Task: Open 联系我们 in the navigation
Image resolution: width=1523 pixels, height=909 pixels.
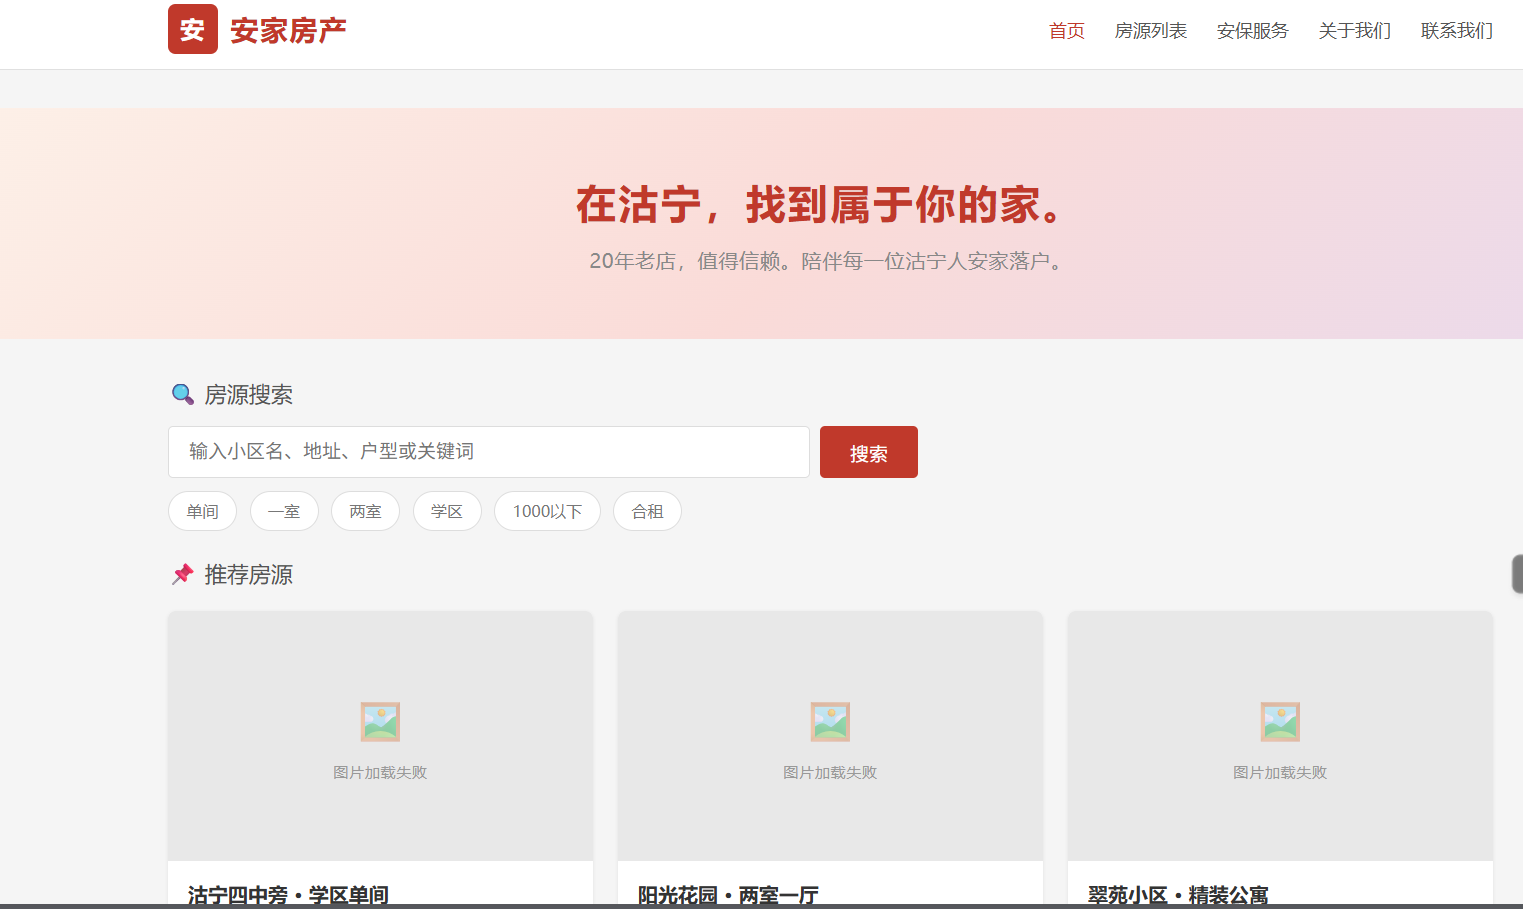Action: point(1457,31)
